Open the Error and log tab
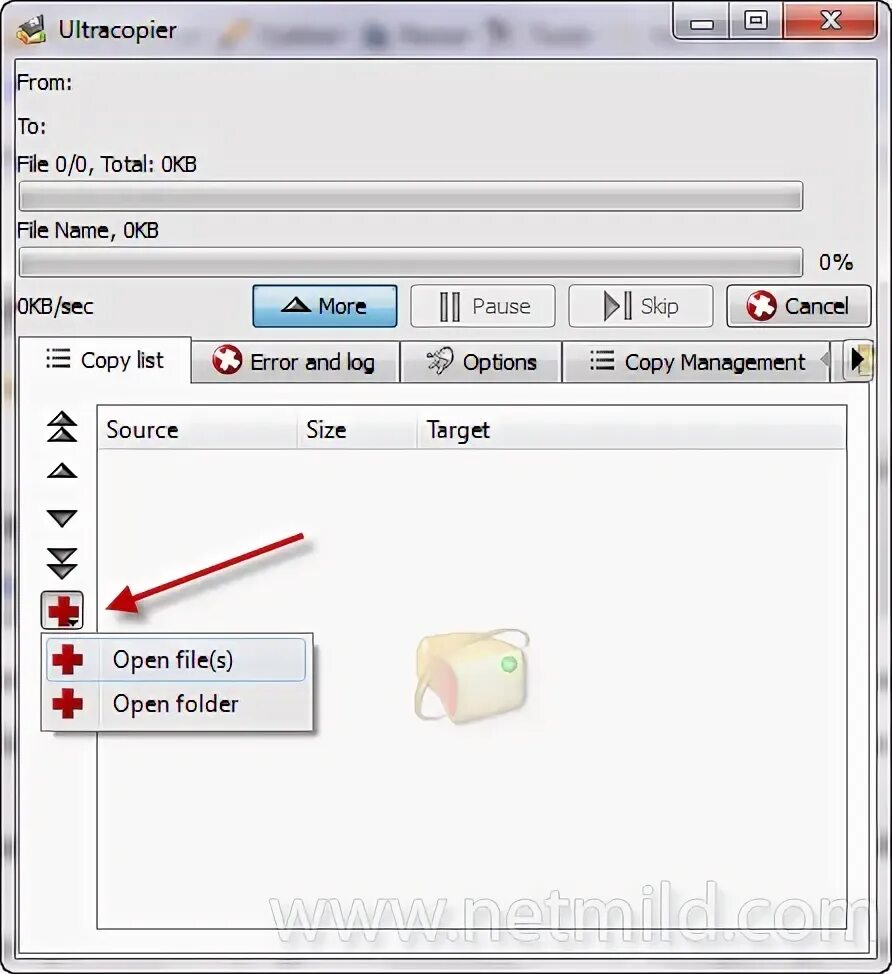Viewport: 892px width, 974px height. 295,362
